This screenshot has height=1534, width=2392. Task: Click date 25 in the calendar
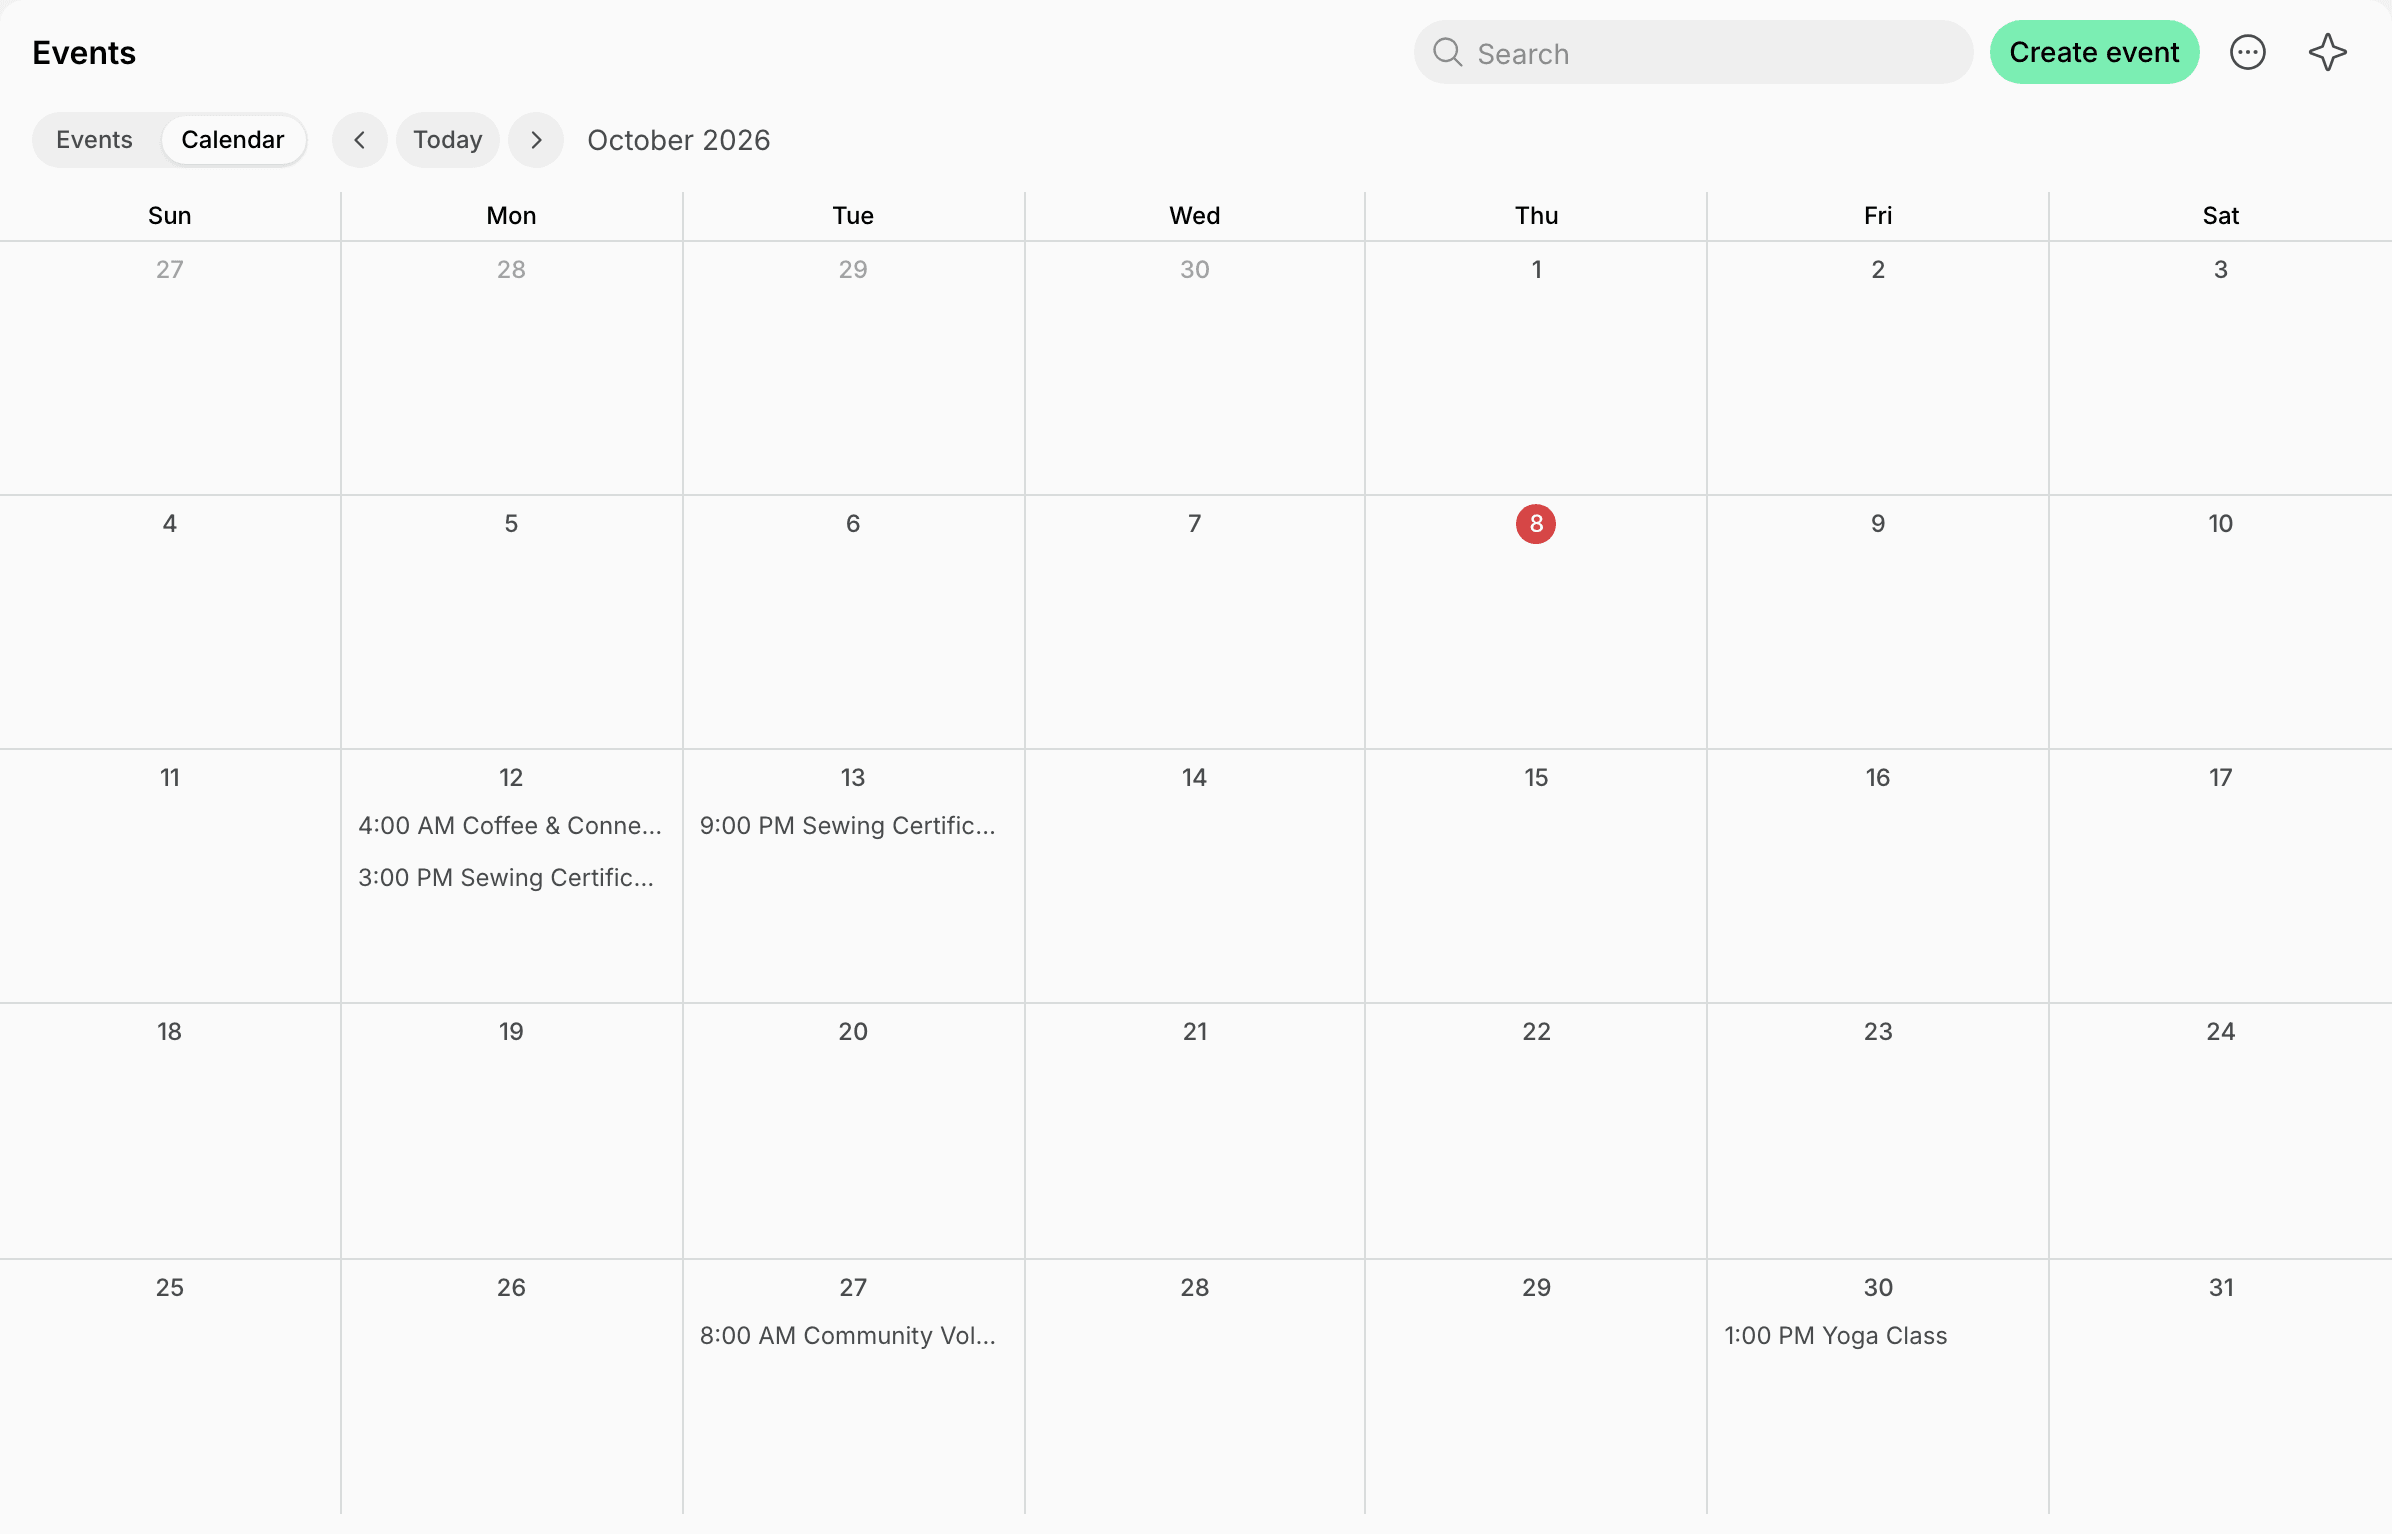click(x=169, y=1288)
